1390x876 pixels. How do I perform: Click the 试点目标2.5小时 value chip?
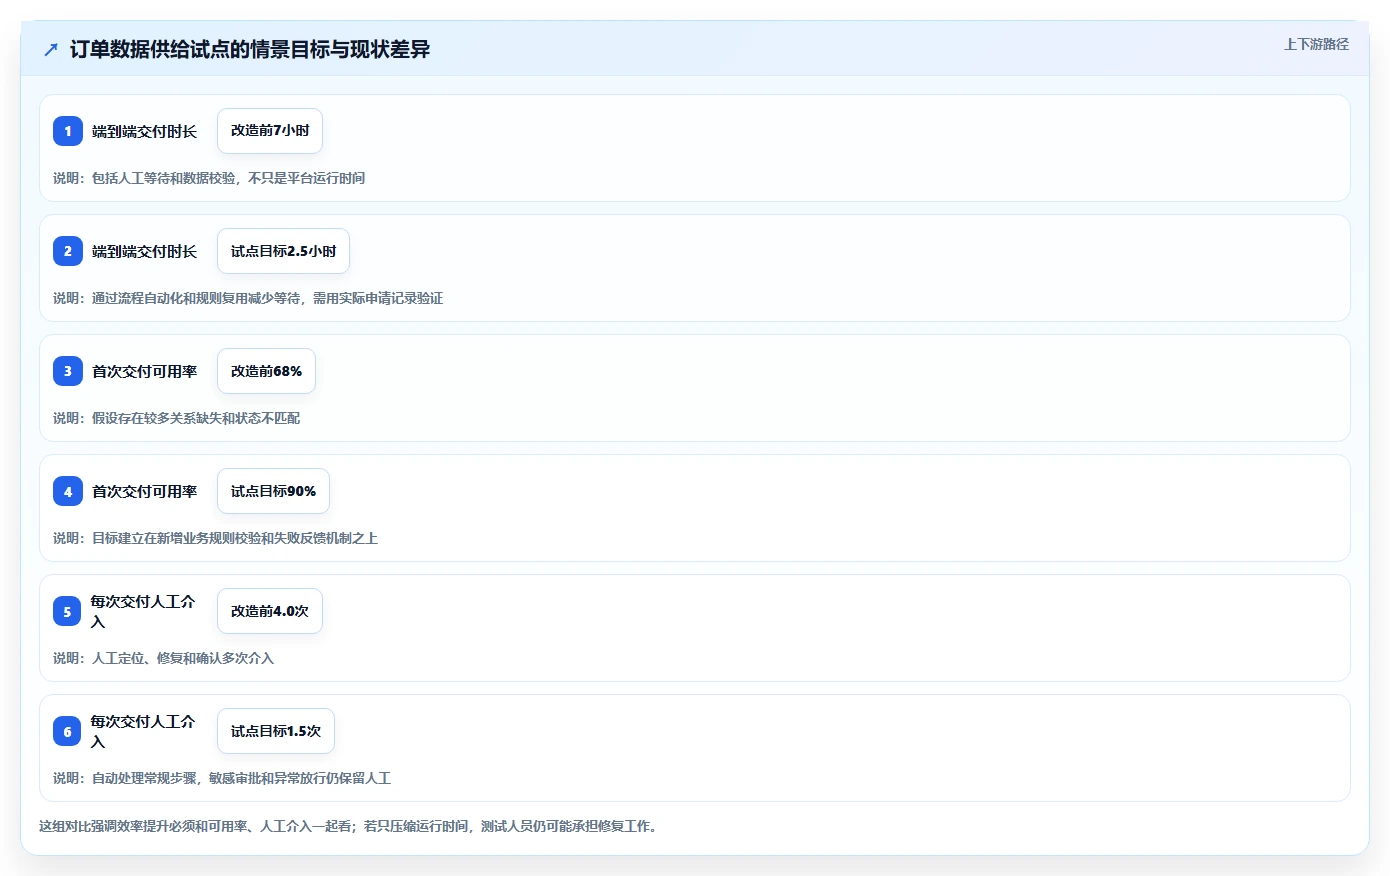283,251
